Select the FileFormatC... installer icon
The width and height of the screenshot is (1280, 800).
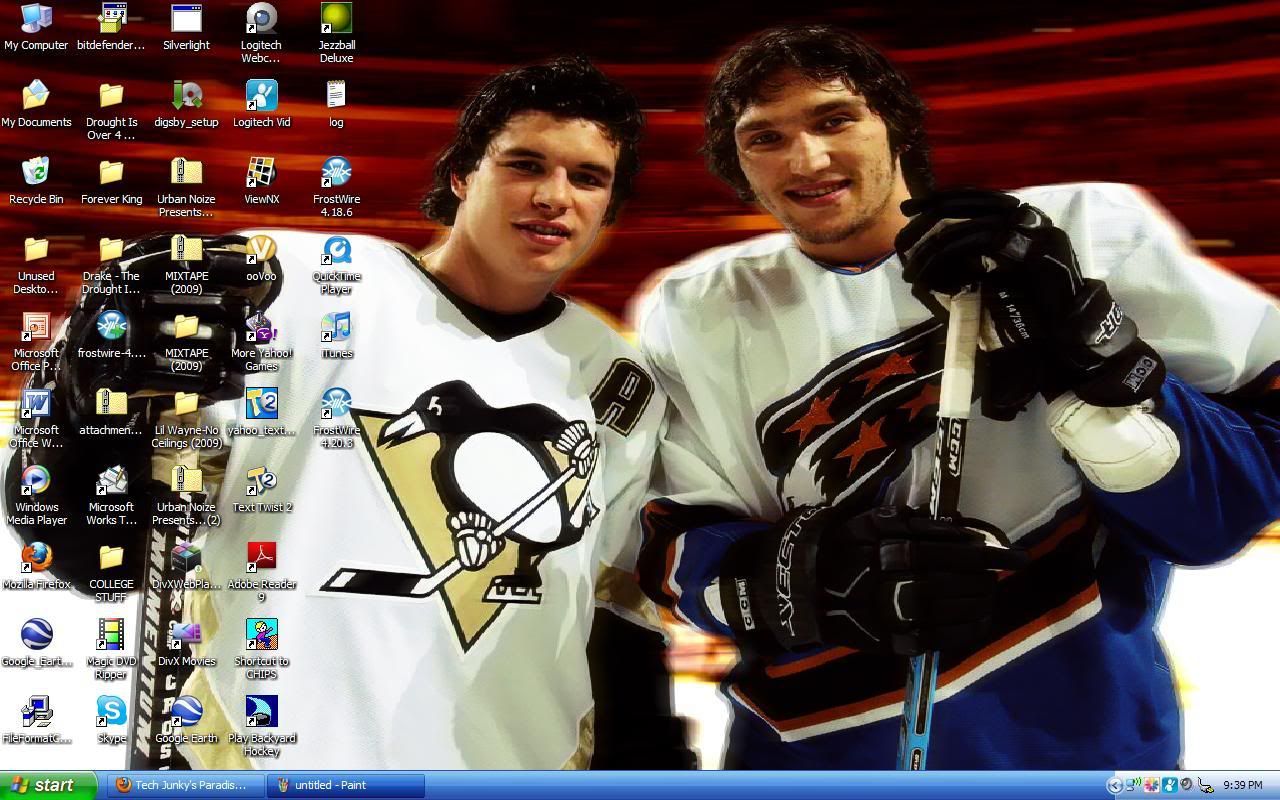coord(36,721)
